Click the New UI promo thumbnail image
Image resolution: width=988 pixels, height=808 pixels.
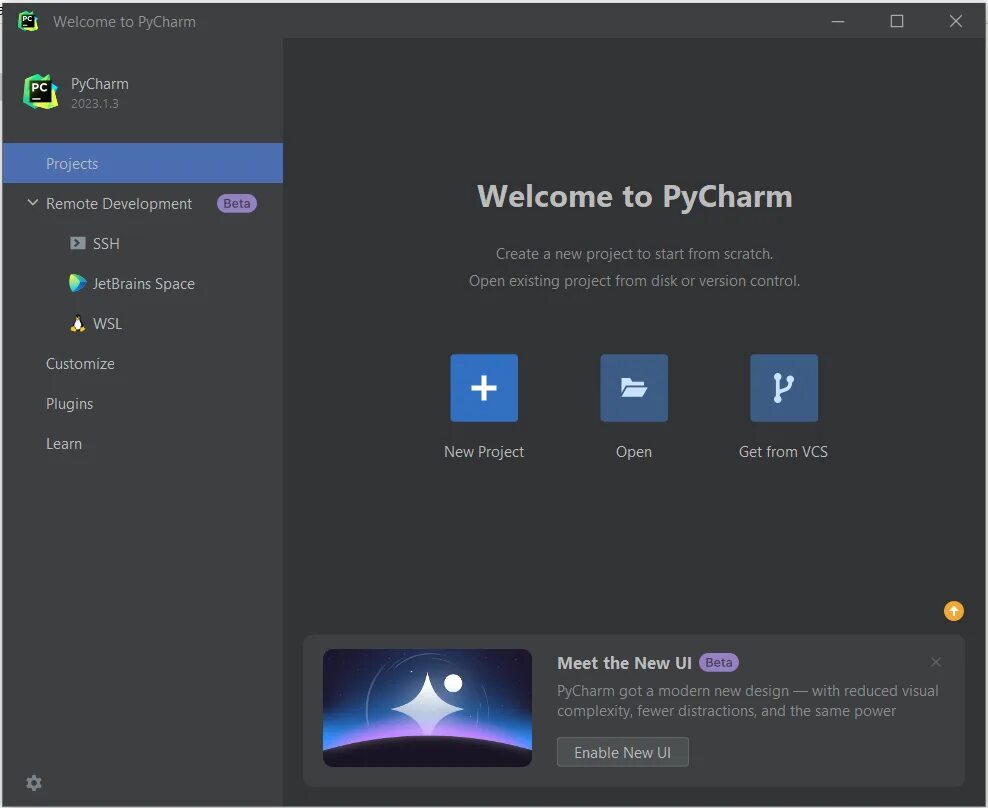(427, 708)
